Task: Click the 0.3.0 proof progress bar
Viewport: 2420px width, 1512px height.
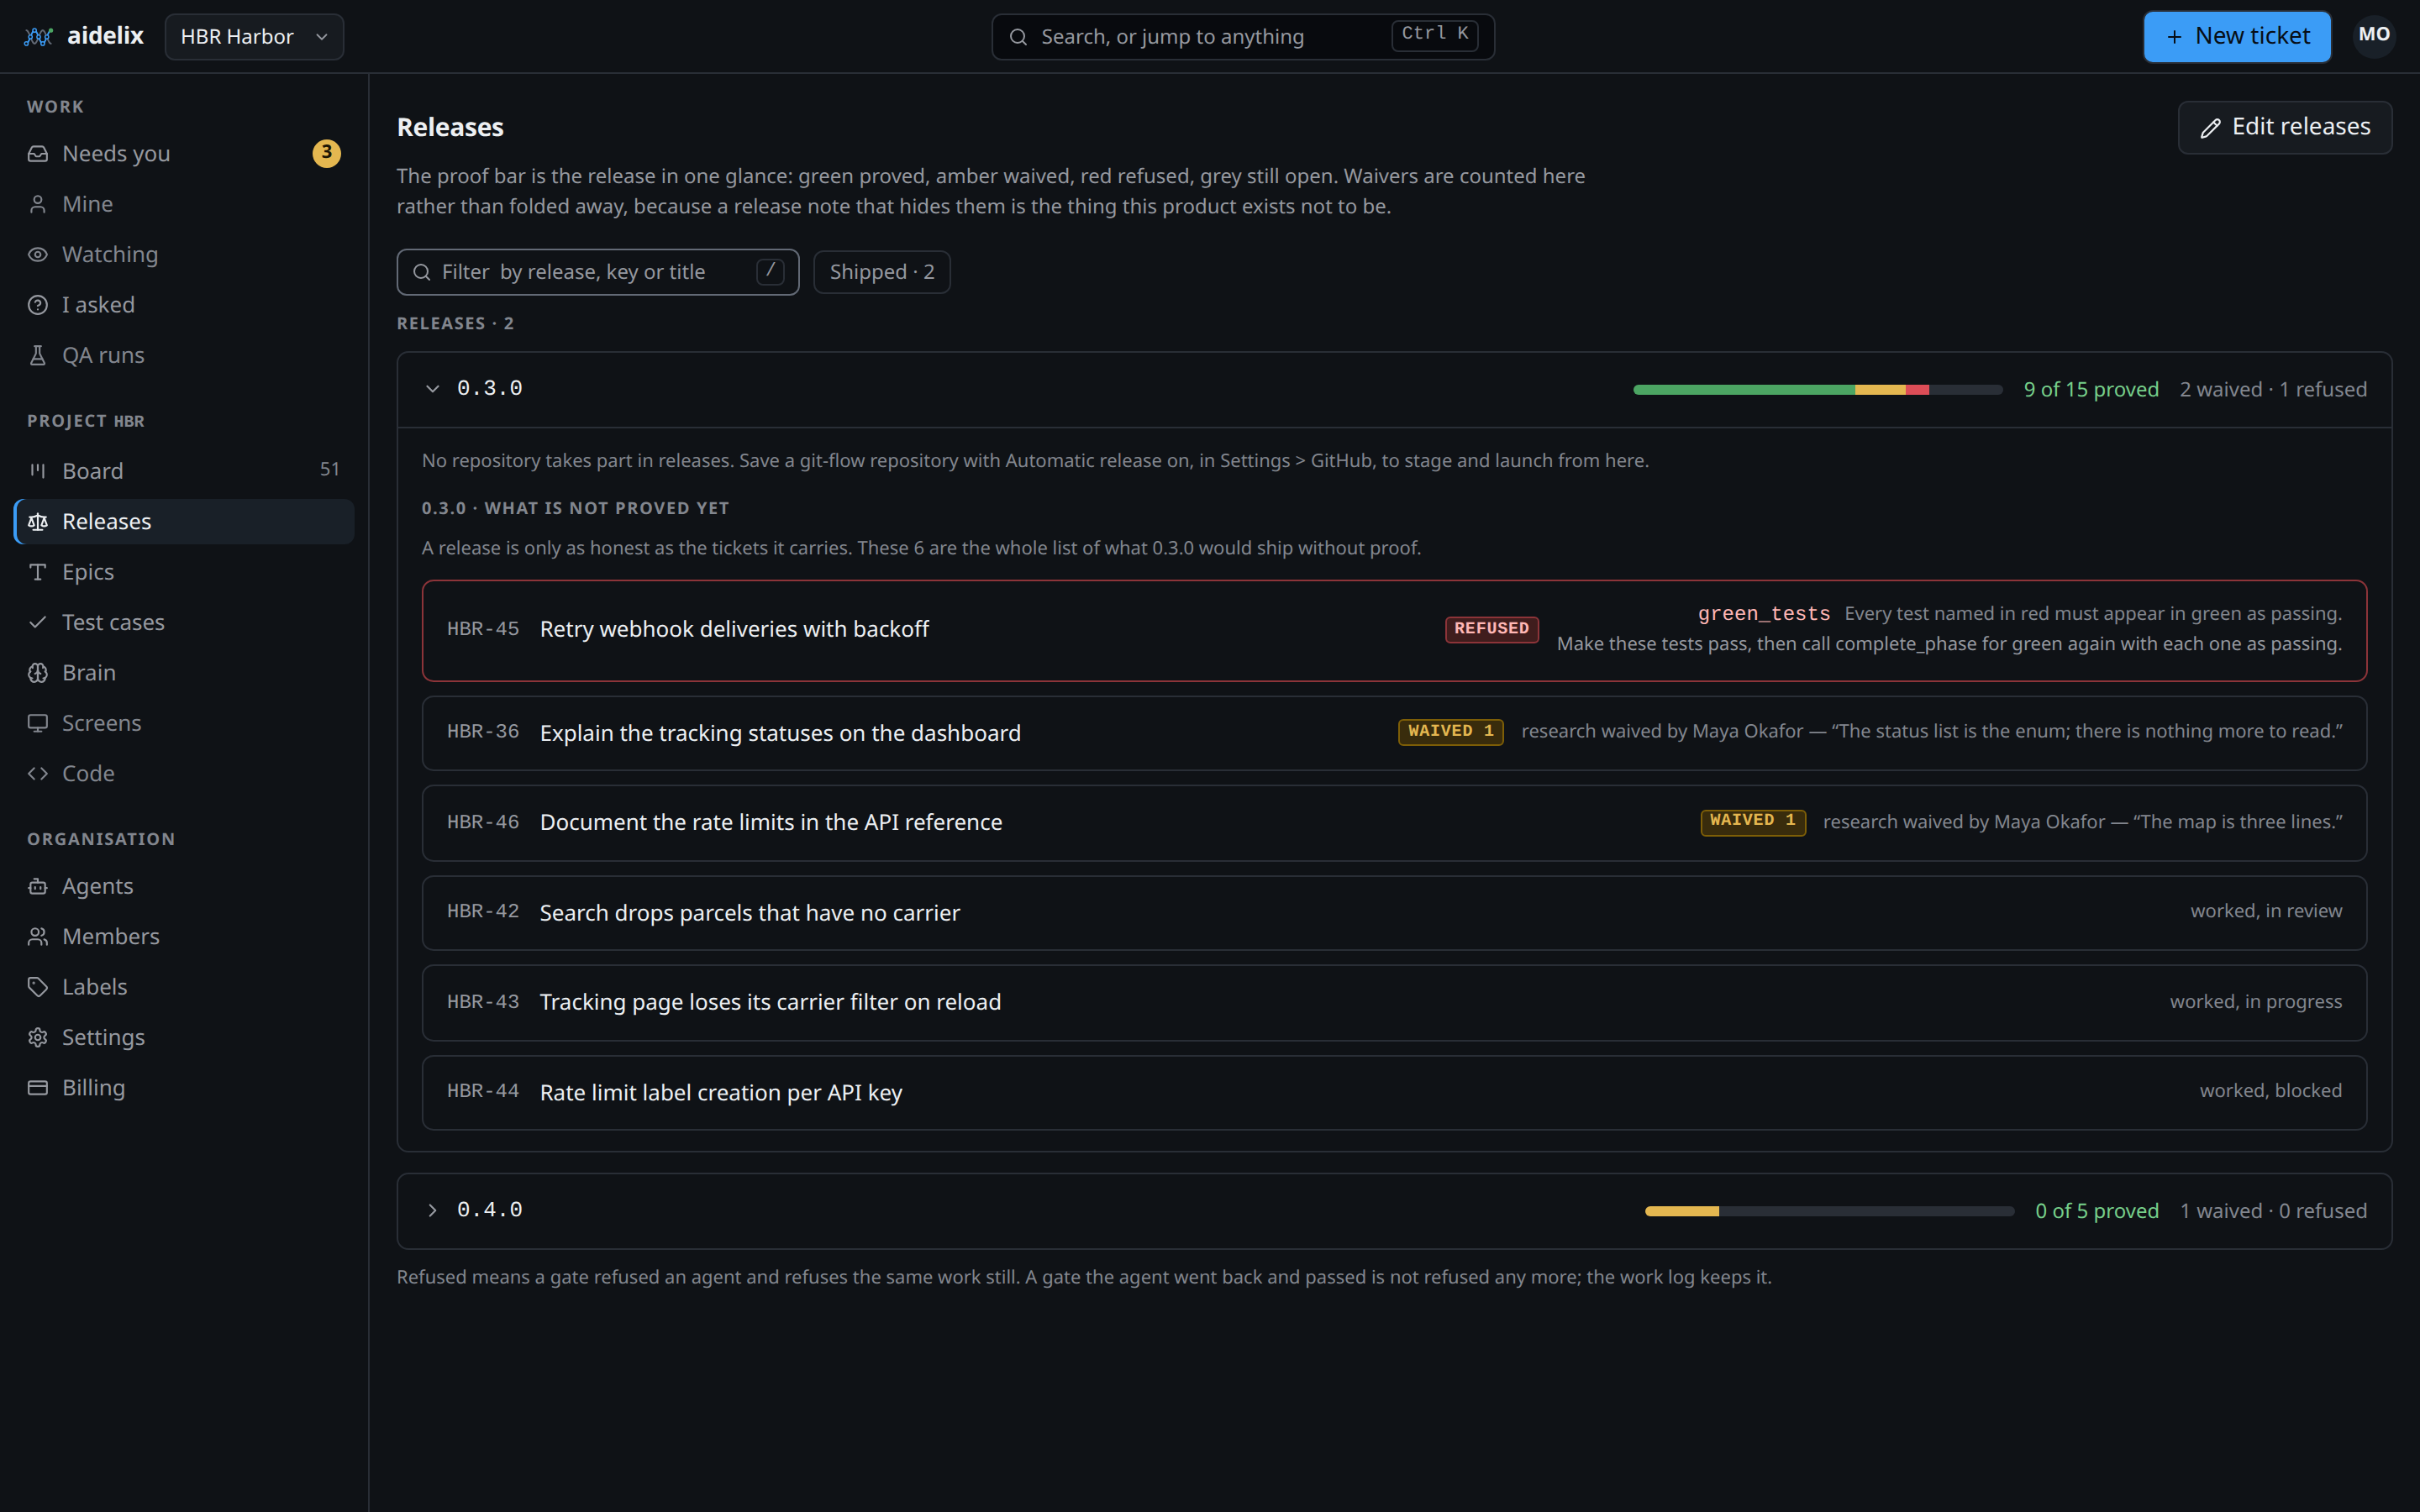Action: [x=1817, y=390]
